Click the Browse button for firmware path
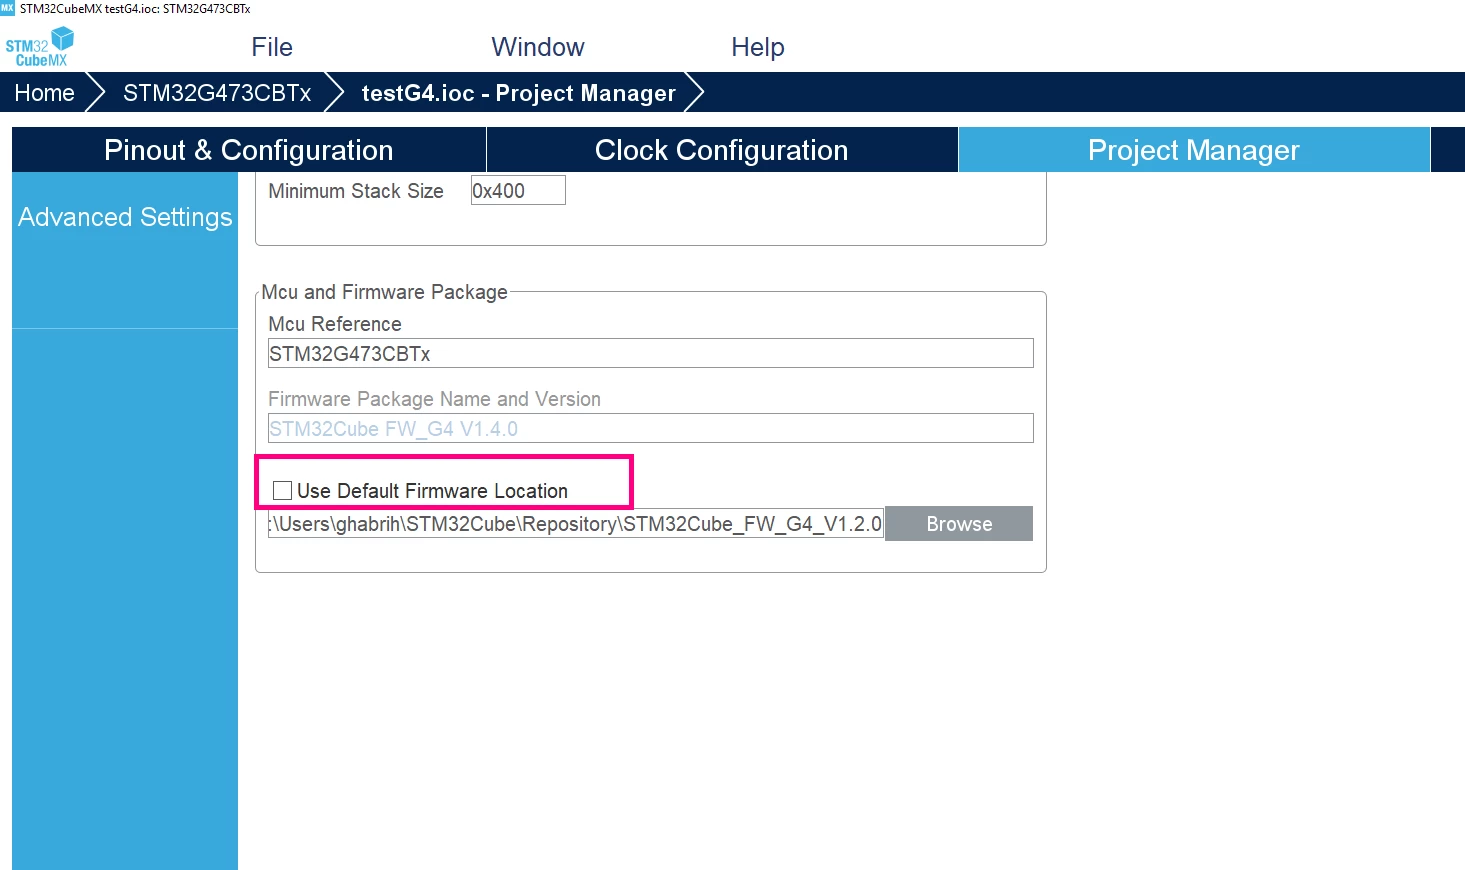 959,524
